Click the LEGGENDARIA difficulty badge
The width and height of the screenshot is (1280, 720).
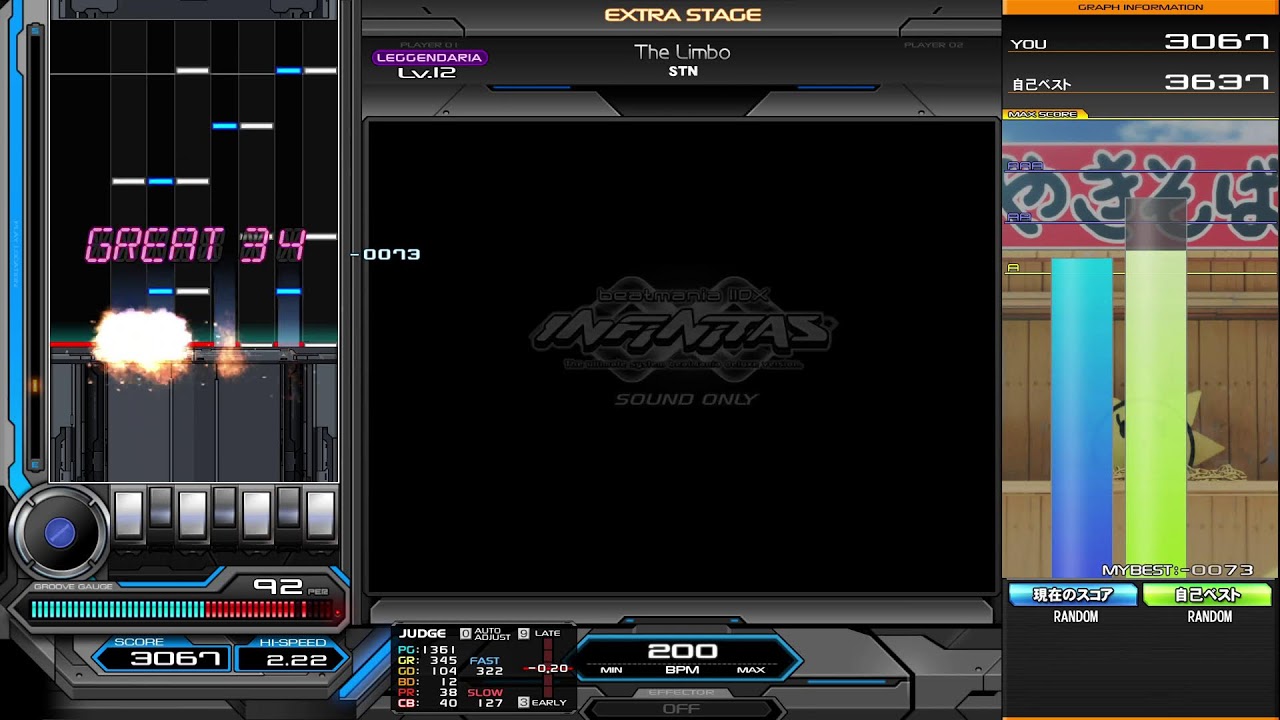(429, 57)
